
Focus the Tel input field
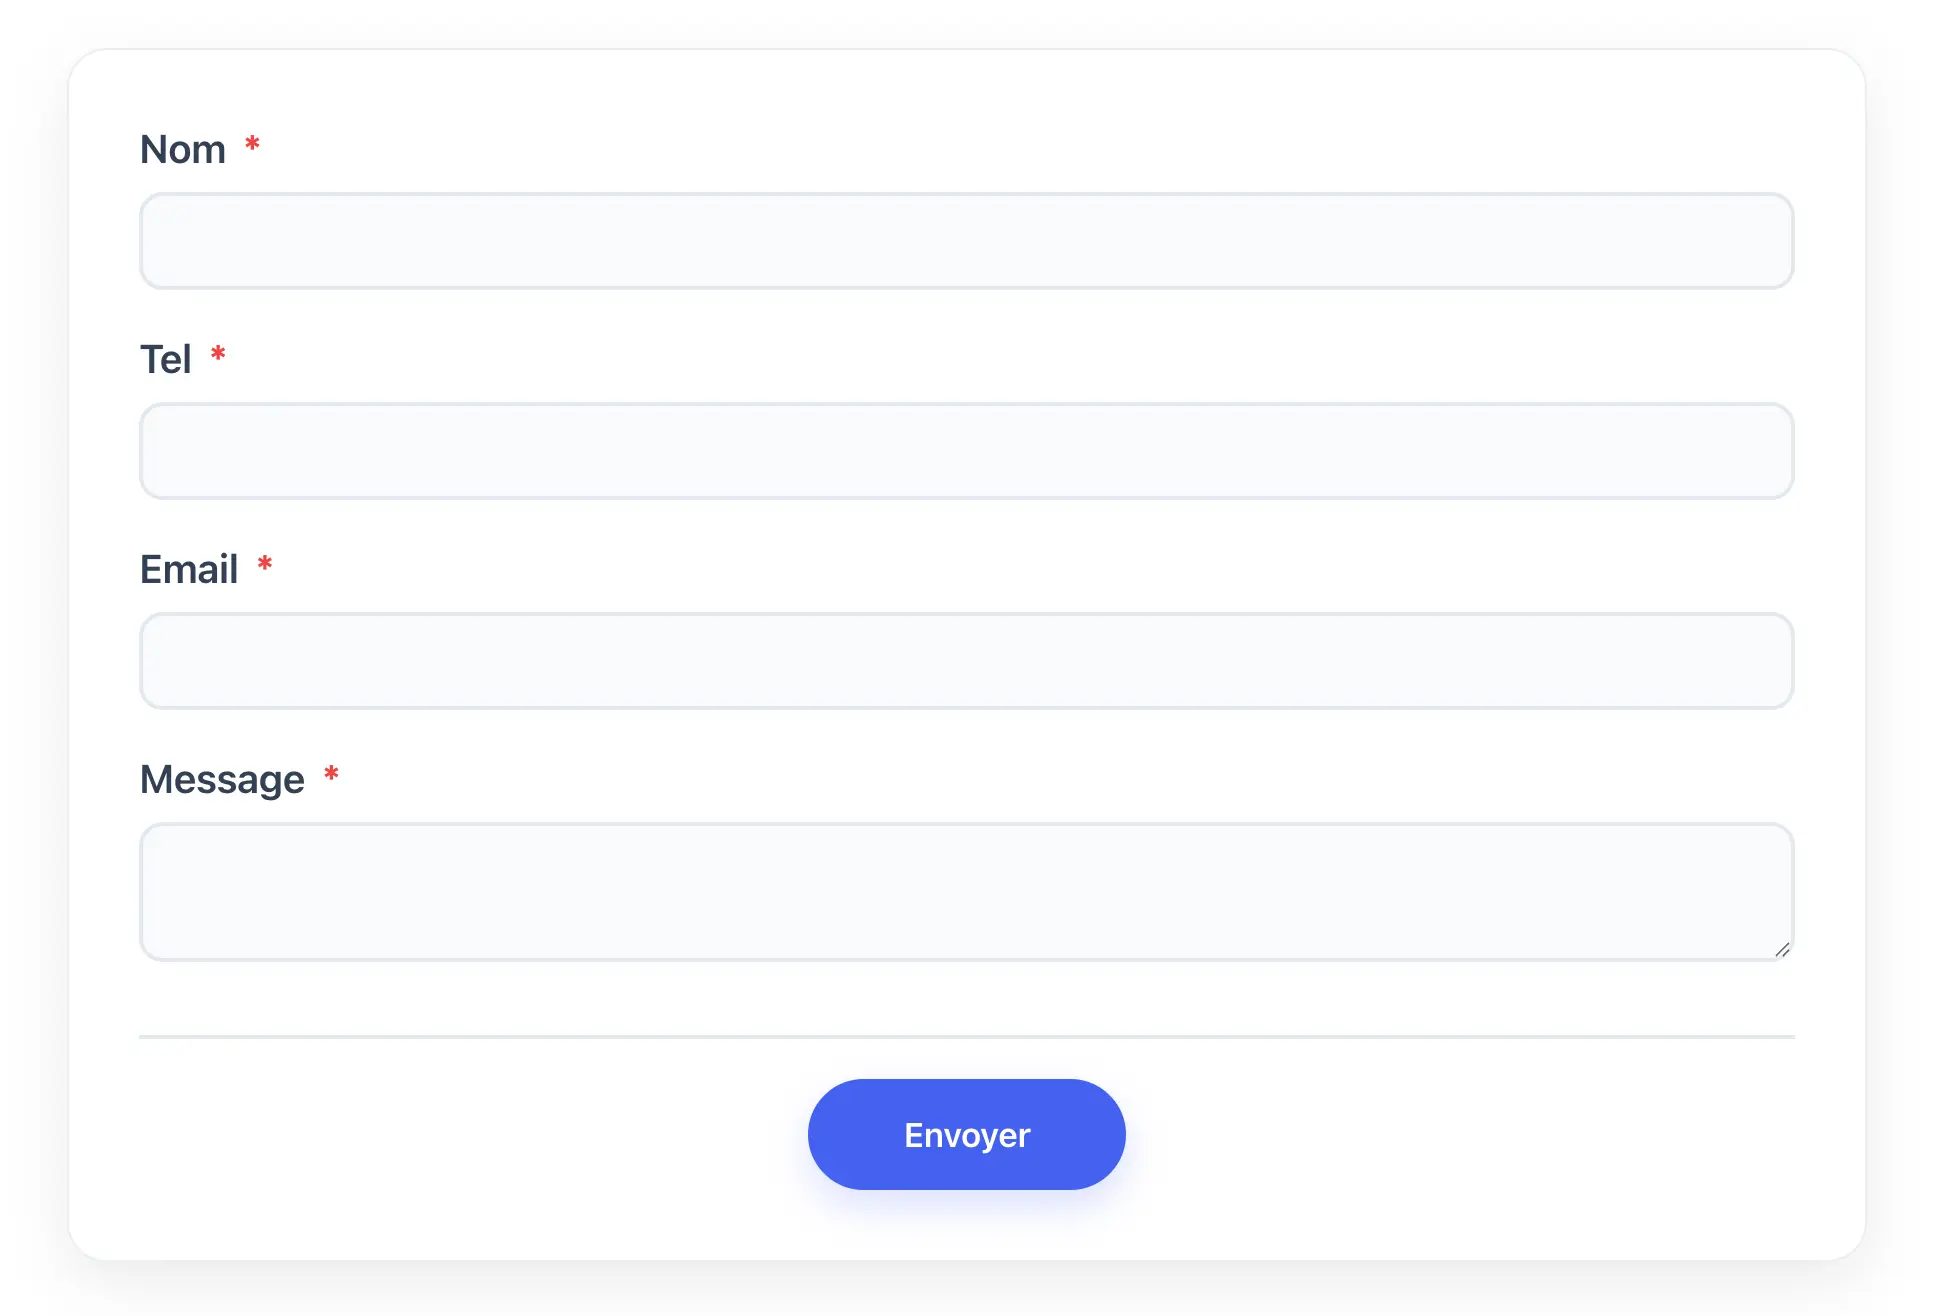966,451
